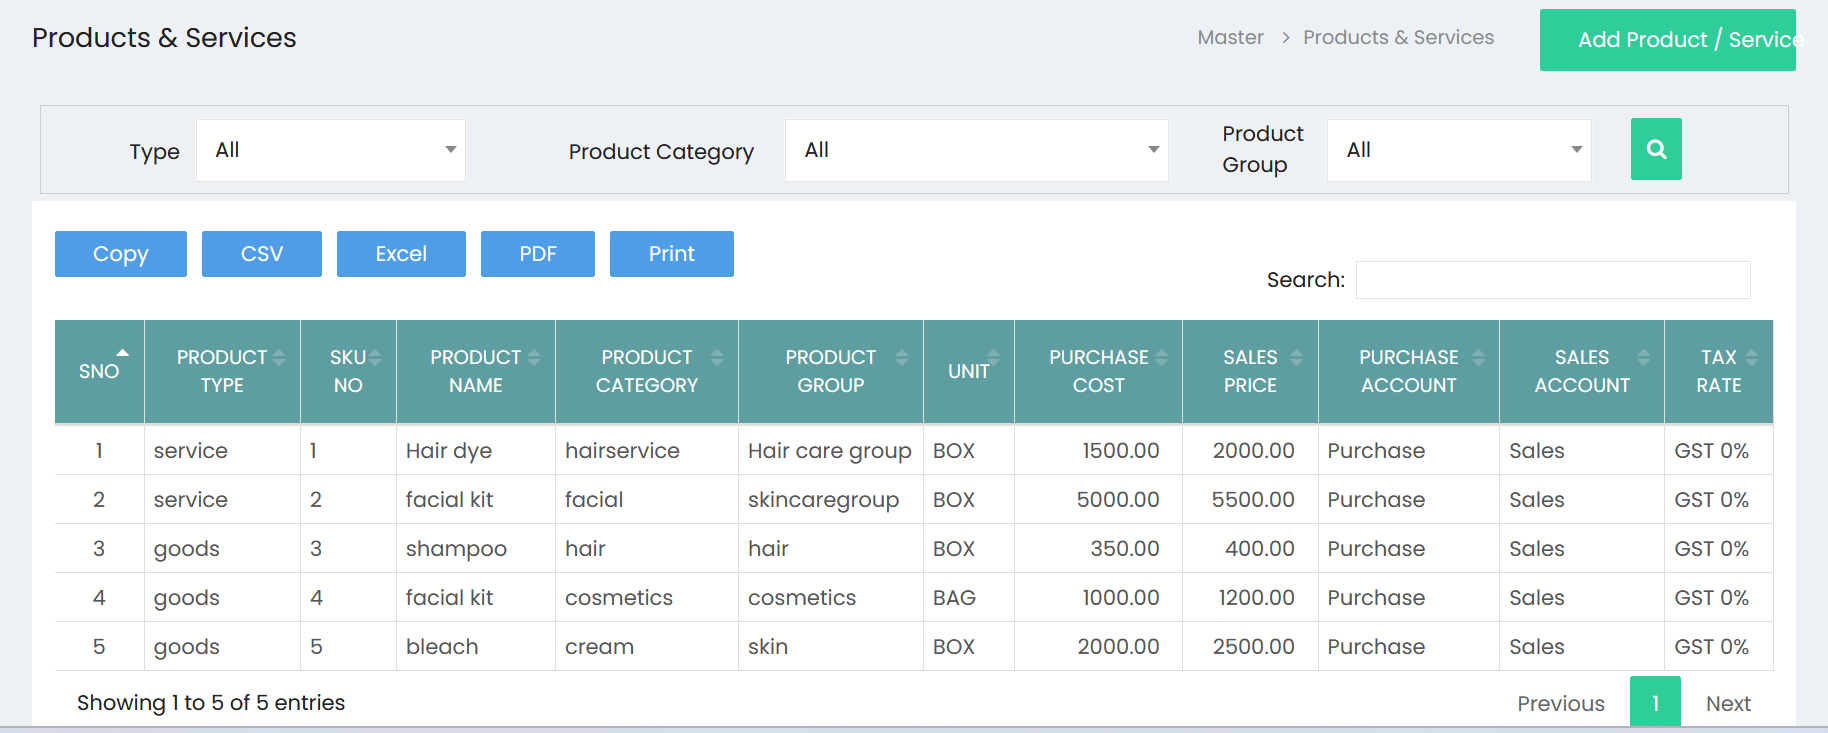Click the Copy button

121,254
